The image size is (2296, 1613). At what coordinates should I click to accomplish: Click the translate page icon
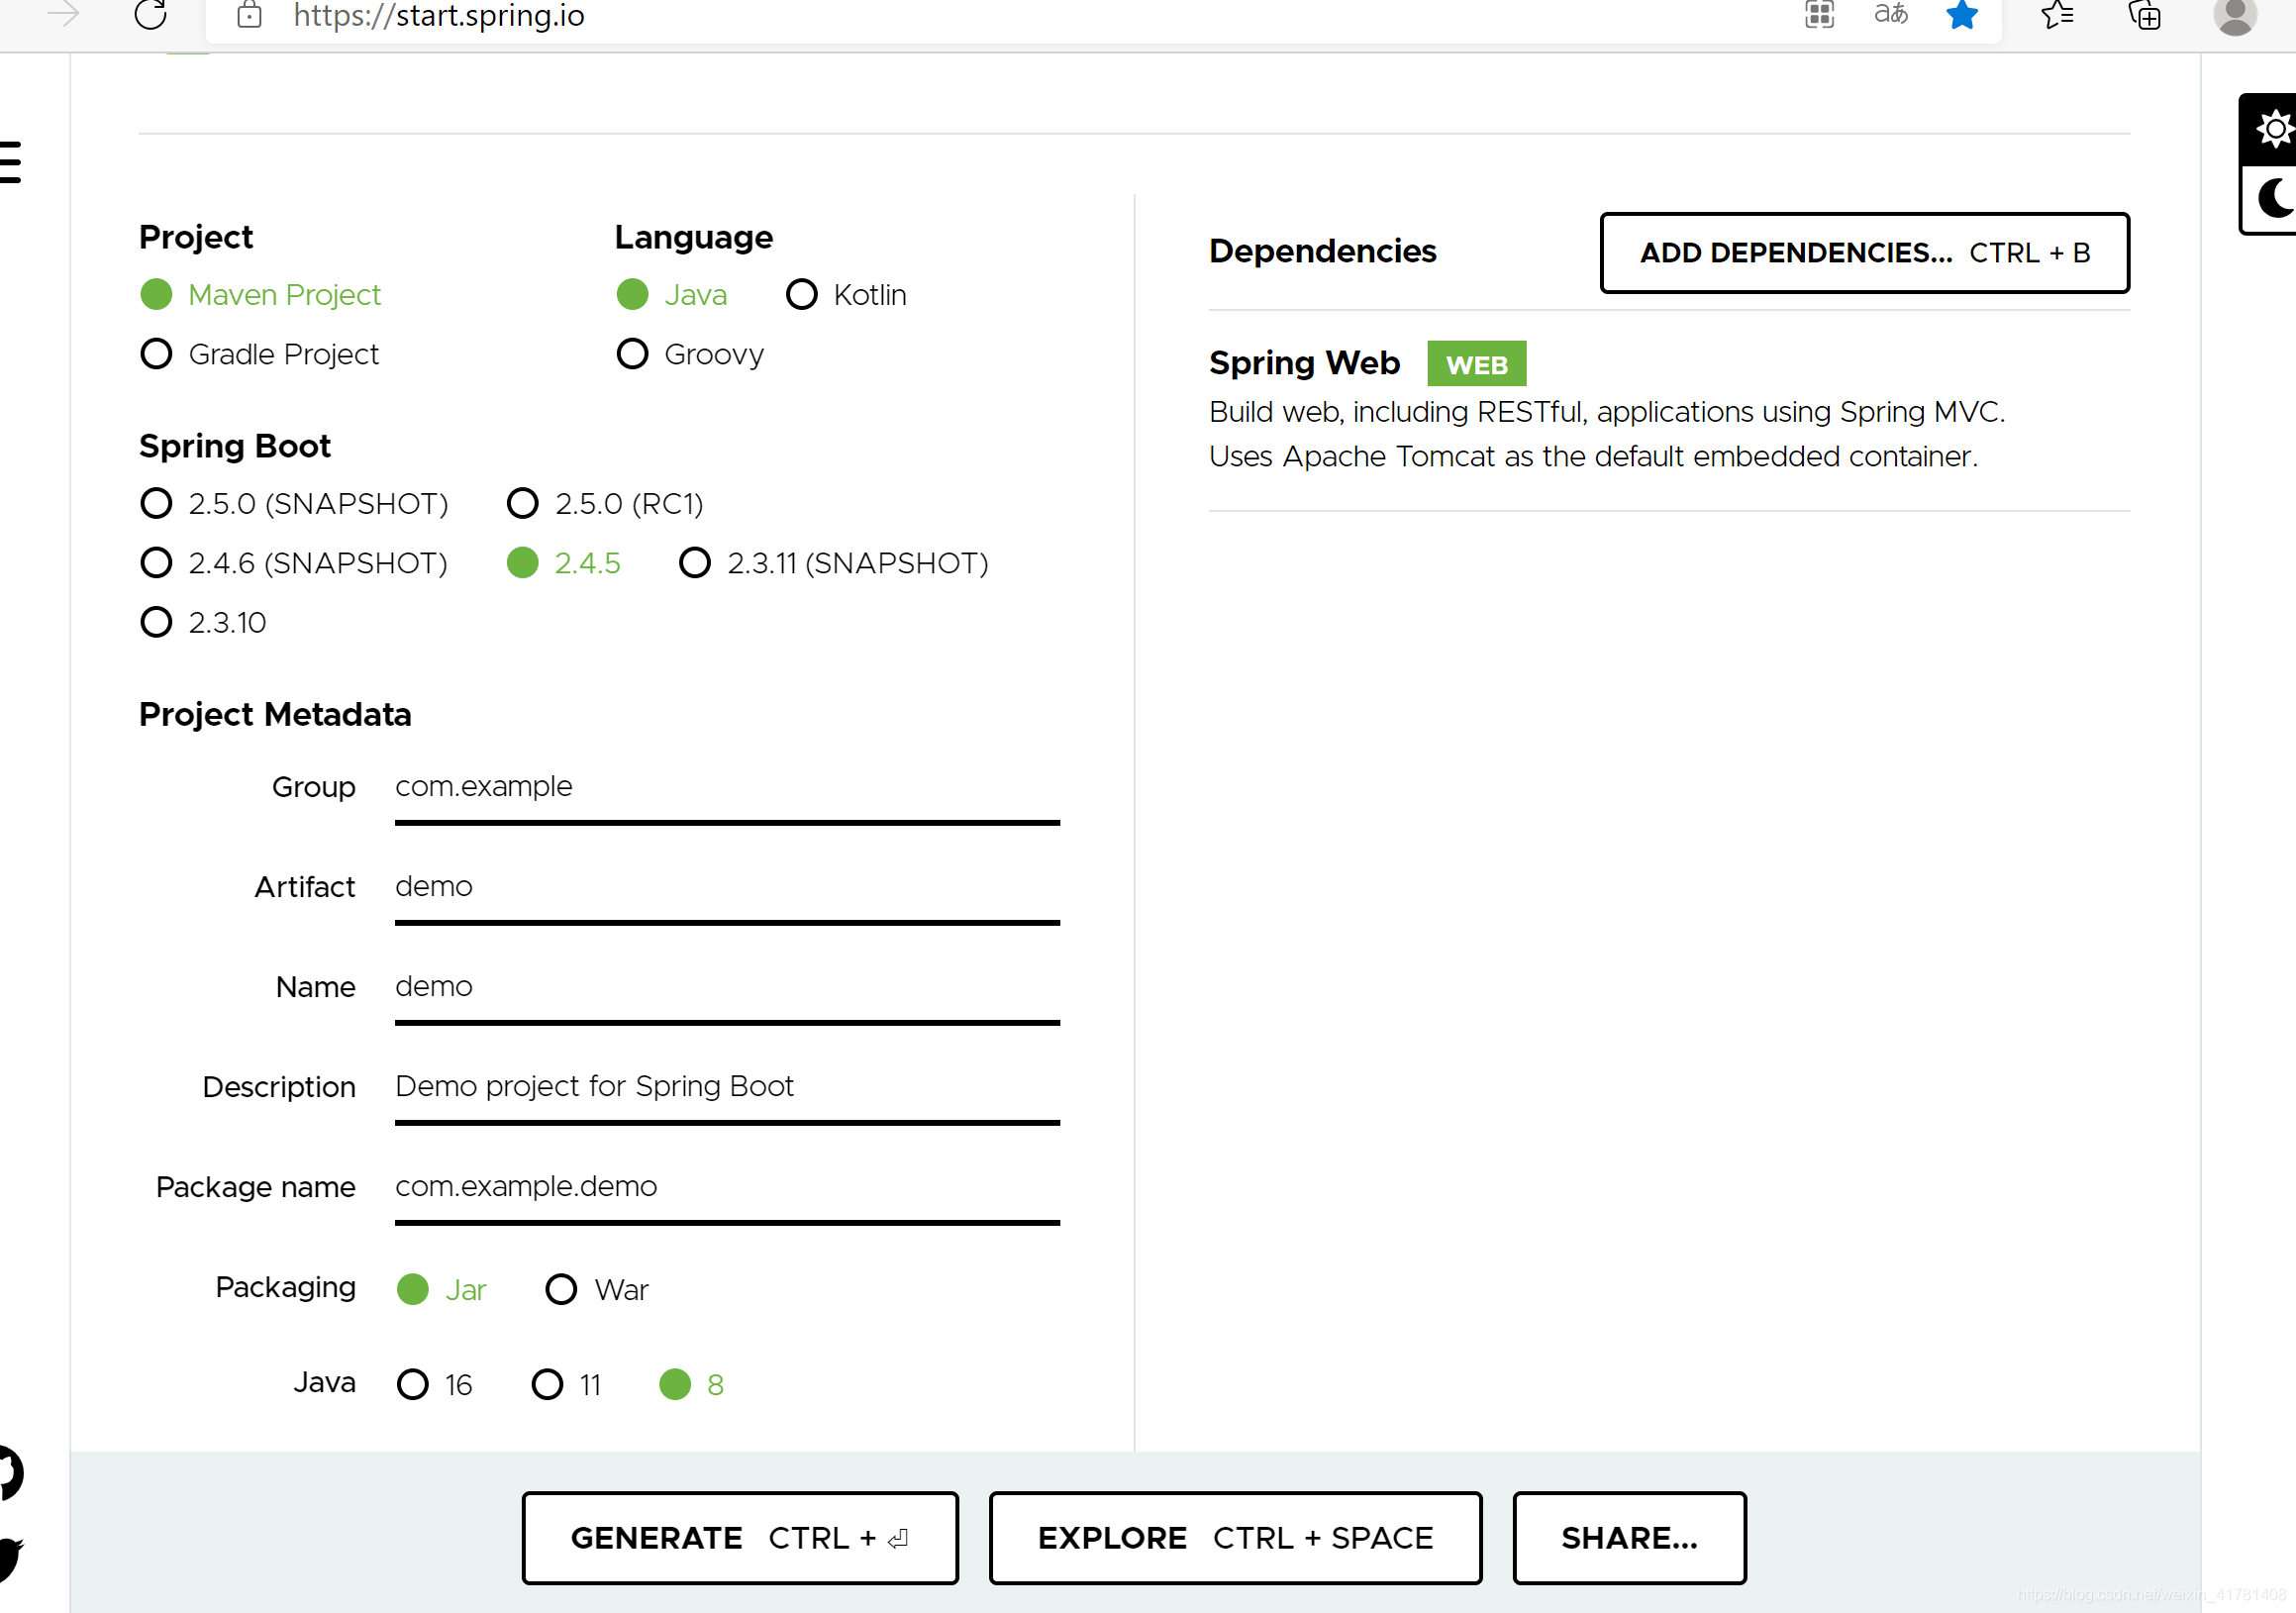pos(1890,14)
